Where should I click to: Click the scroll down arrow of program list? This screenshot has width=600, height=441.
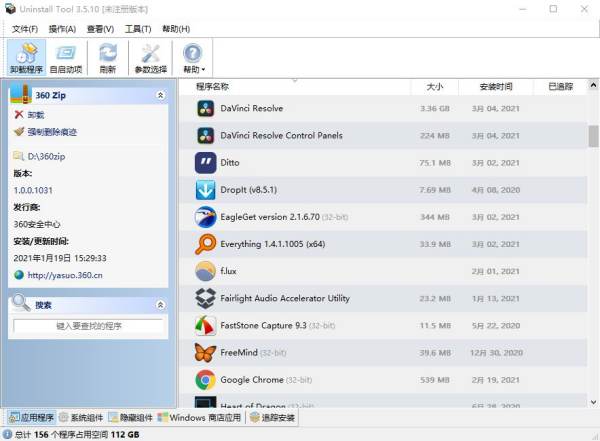point(593,402)
